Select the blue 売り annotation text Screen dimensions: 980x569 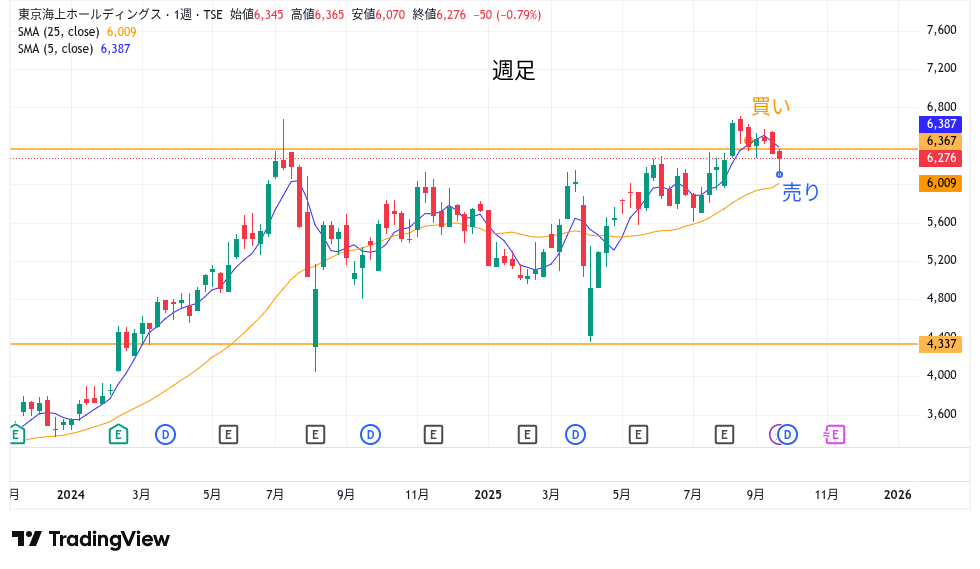tap(800, 192)
